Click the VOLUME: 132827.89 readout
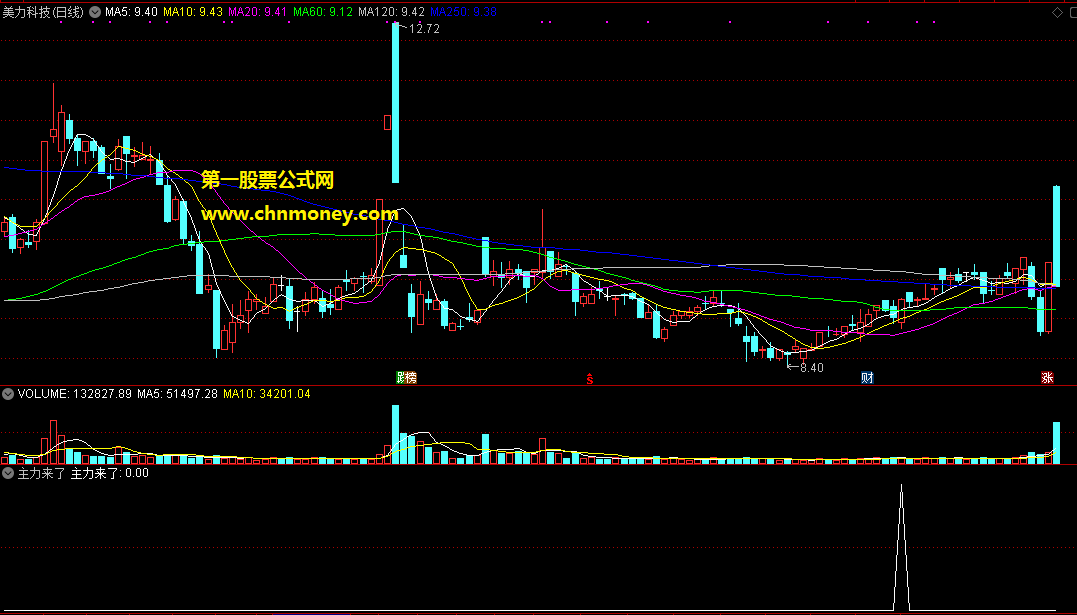Viewport: 1077px width, 615px height. pos(75,394)
